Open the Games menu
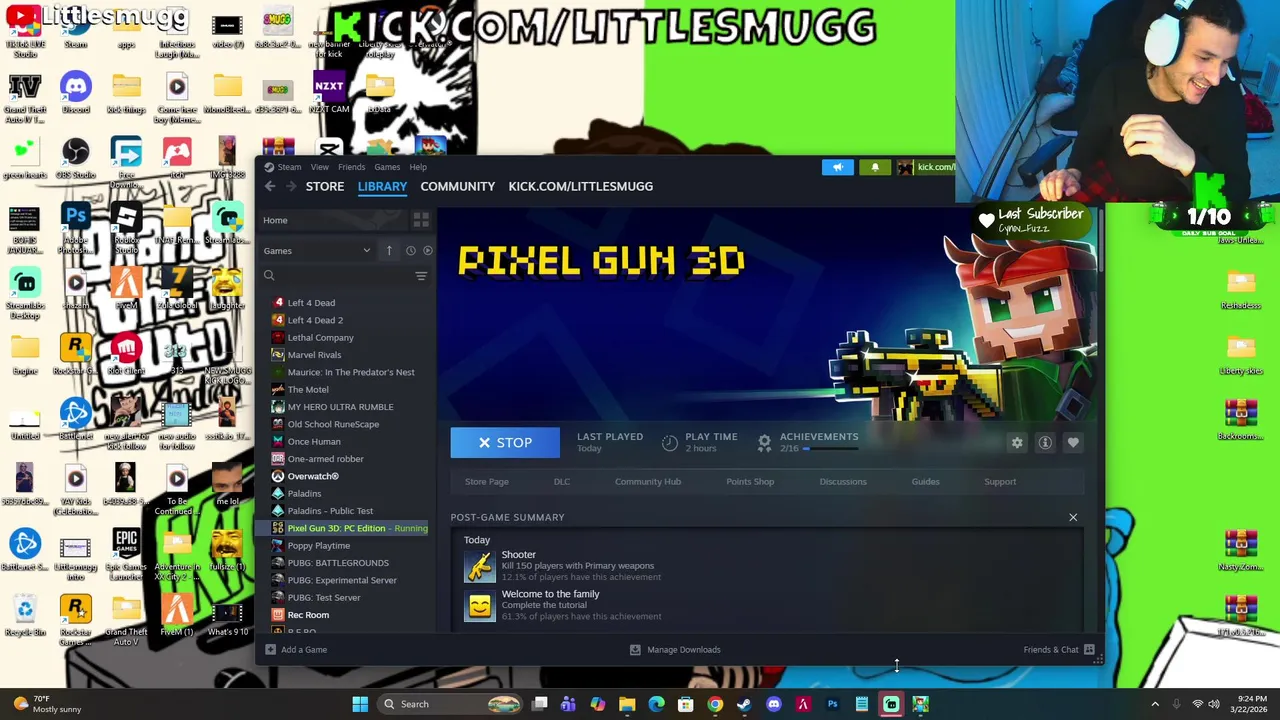The height and width of the screenshot is (720, 1280). coord(387,167)
